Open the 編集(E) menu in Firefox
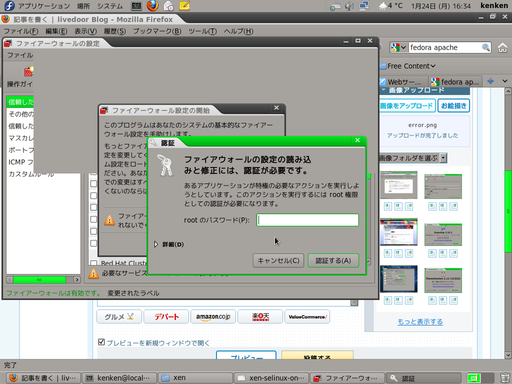 [x=56, y=31]
